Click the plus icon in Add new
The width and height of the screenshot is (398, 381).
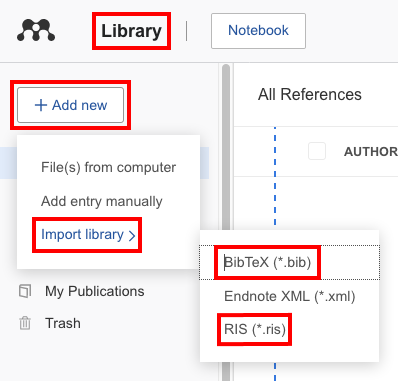pos(41,105)
